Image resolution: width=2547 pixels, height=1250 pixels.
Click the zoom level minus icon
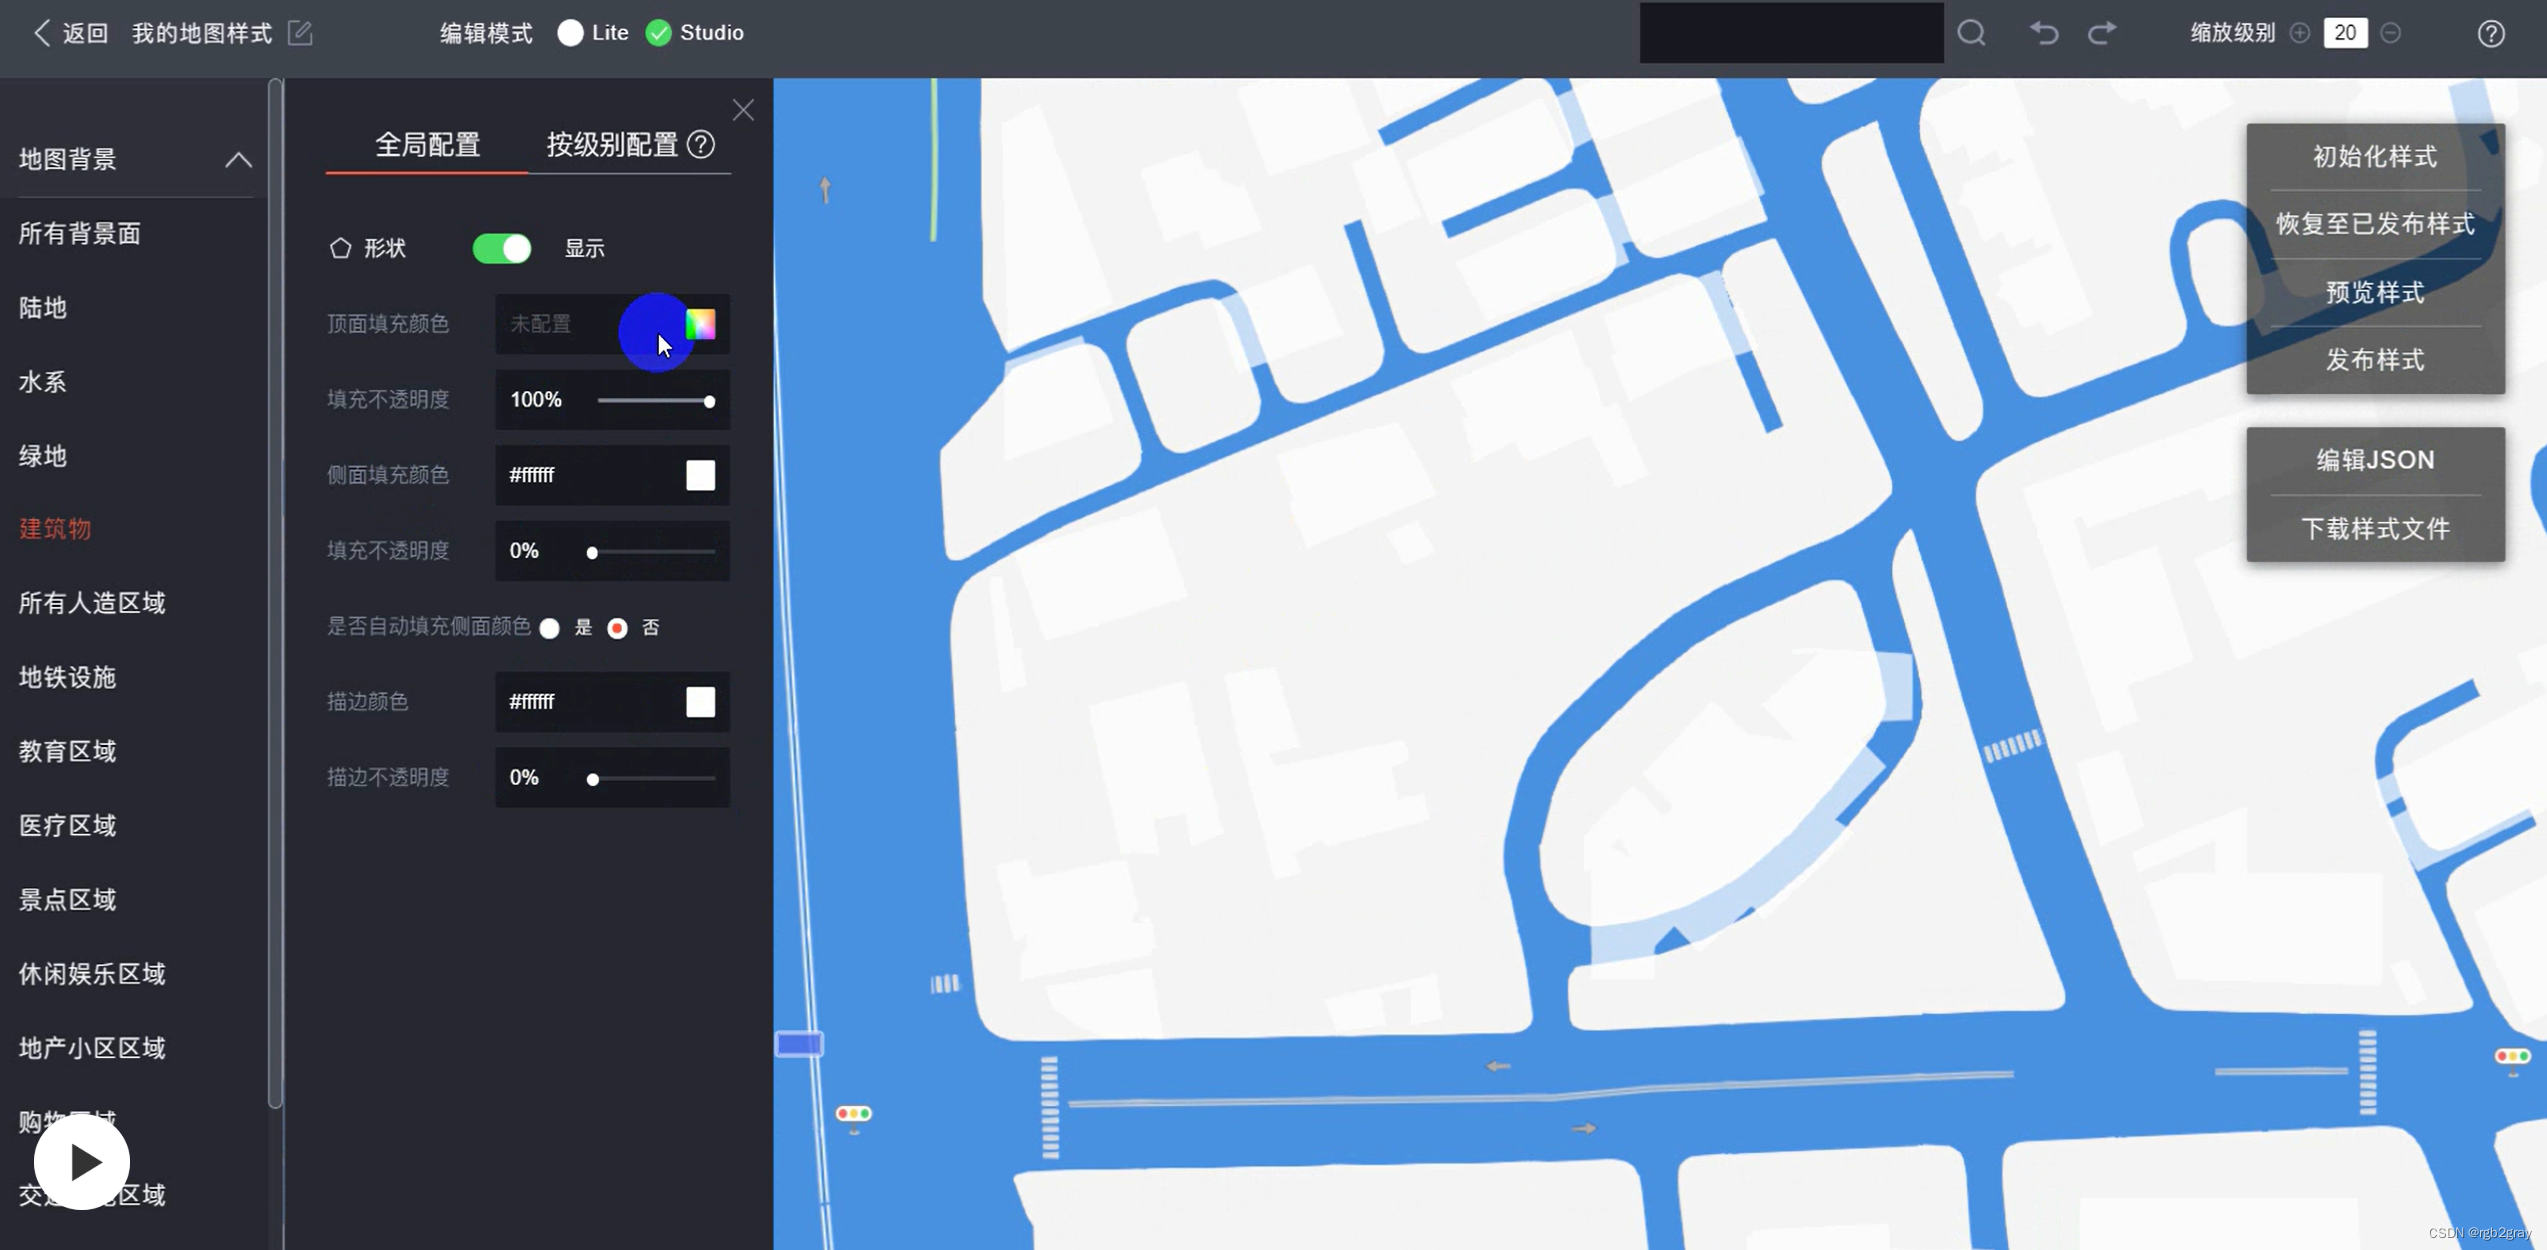click(x=2391, y=33)
